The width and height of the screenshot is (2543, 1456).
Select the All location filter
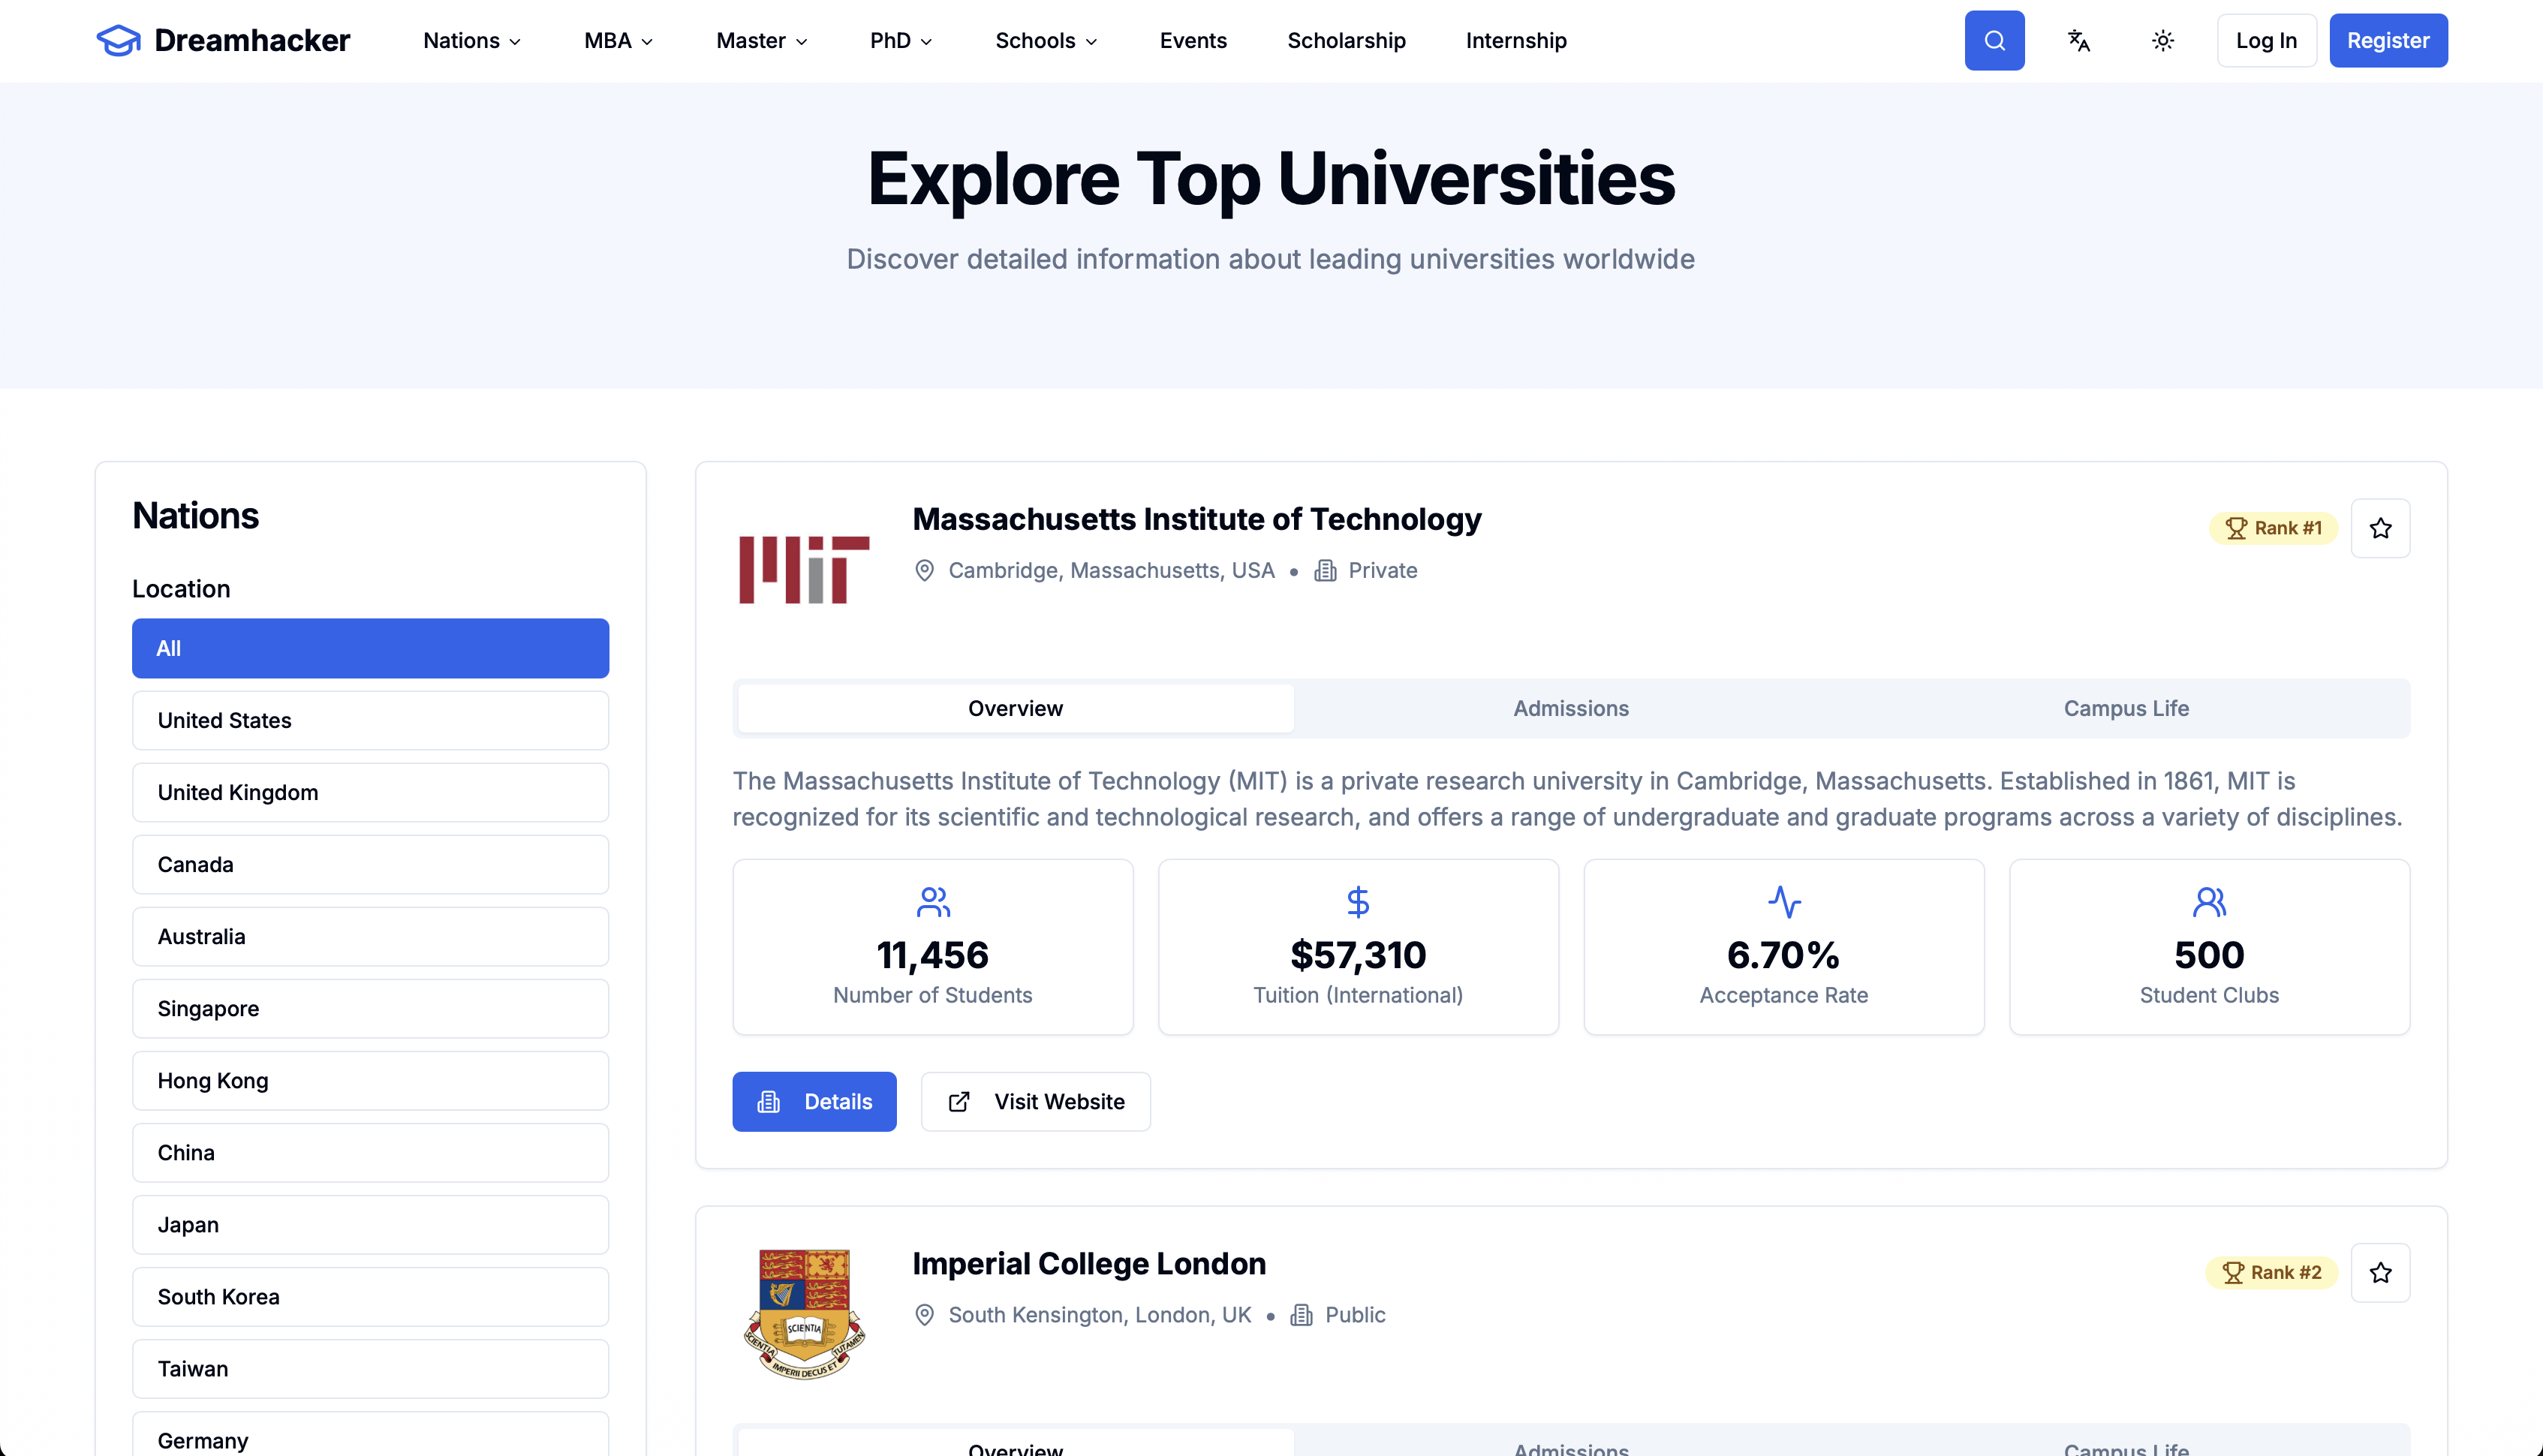(x=370, y=648)
